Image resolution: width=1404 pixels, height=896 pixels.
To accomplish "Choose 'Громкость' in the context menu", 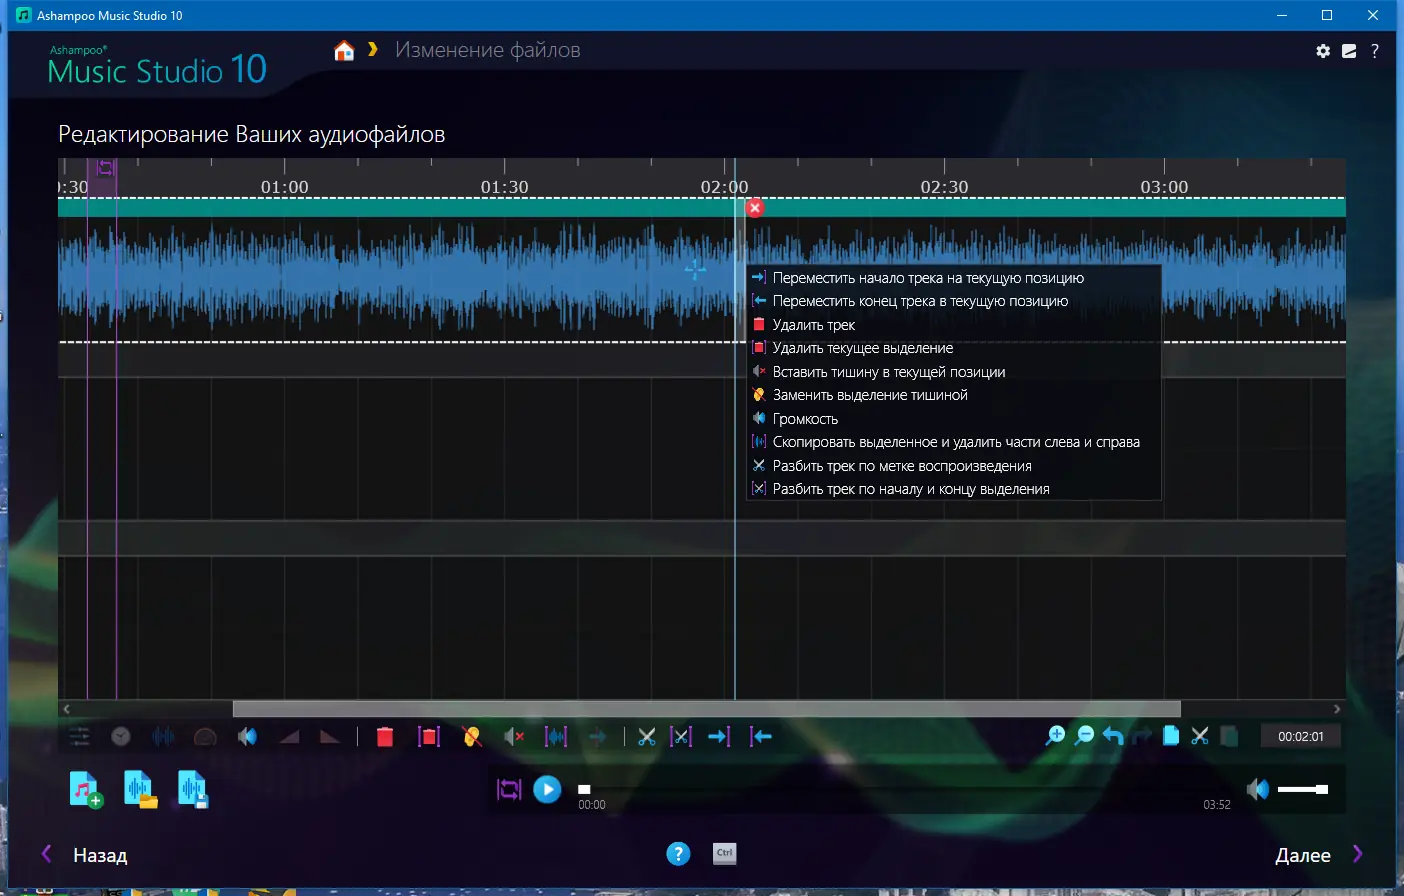I will [x=805, y=419].
